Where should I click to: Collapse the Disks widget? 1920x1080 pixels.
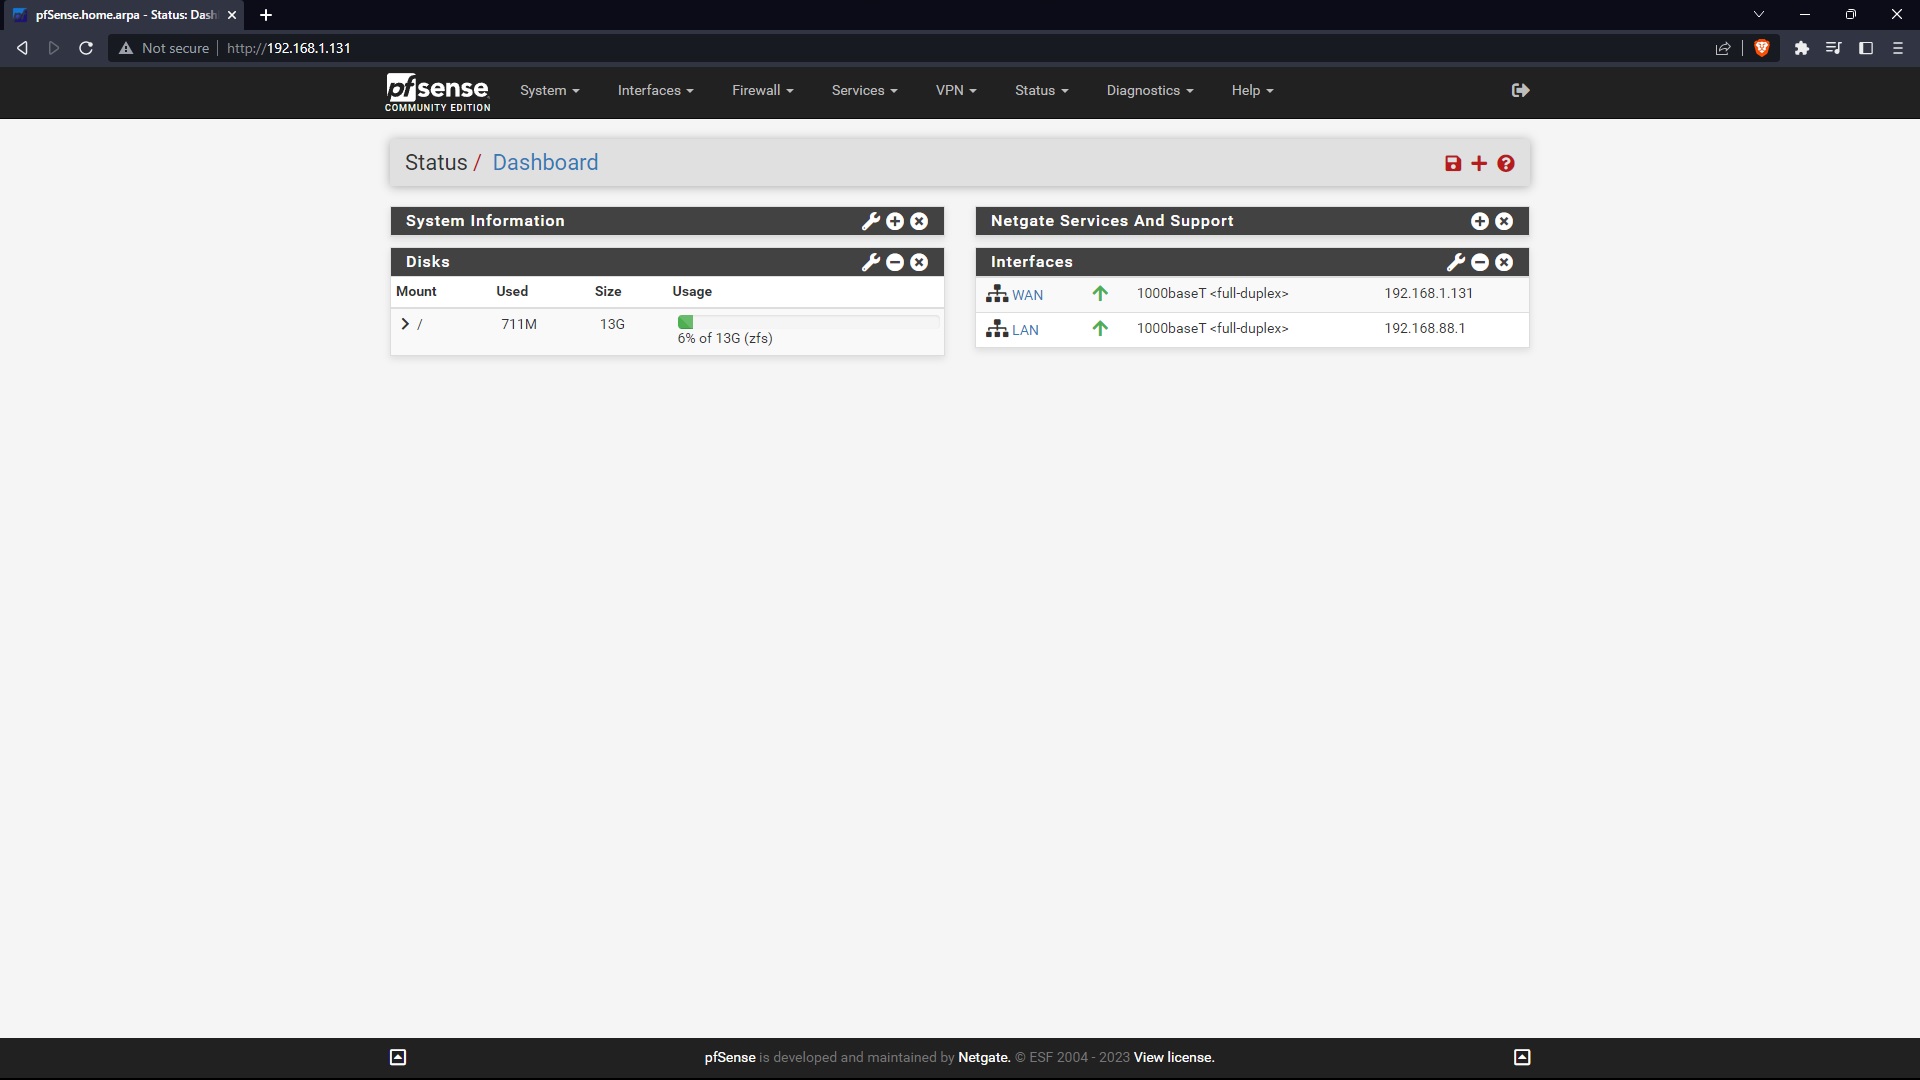pyautogui.click(x=895, y=262)
